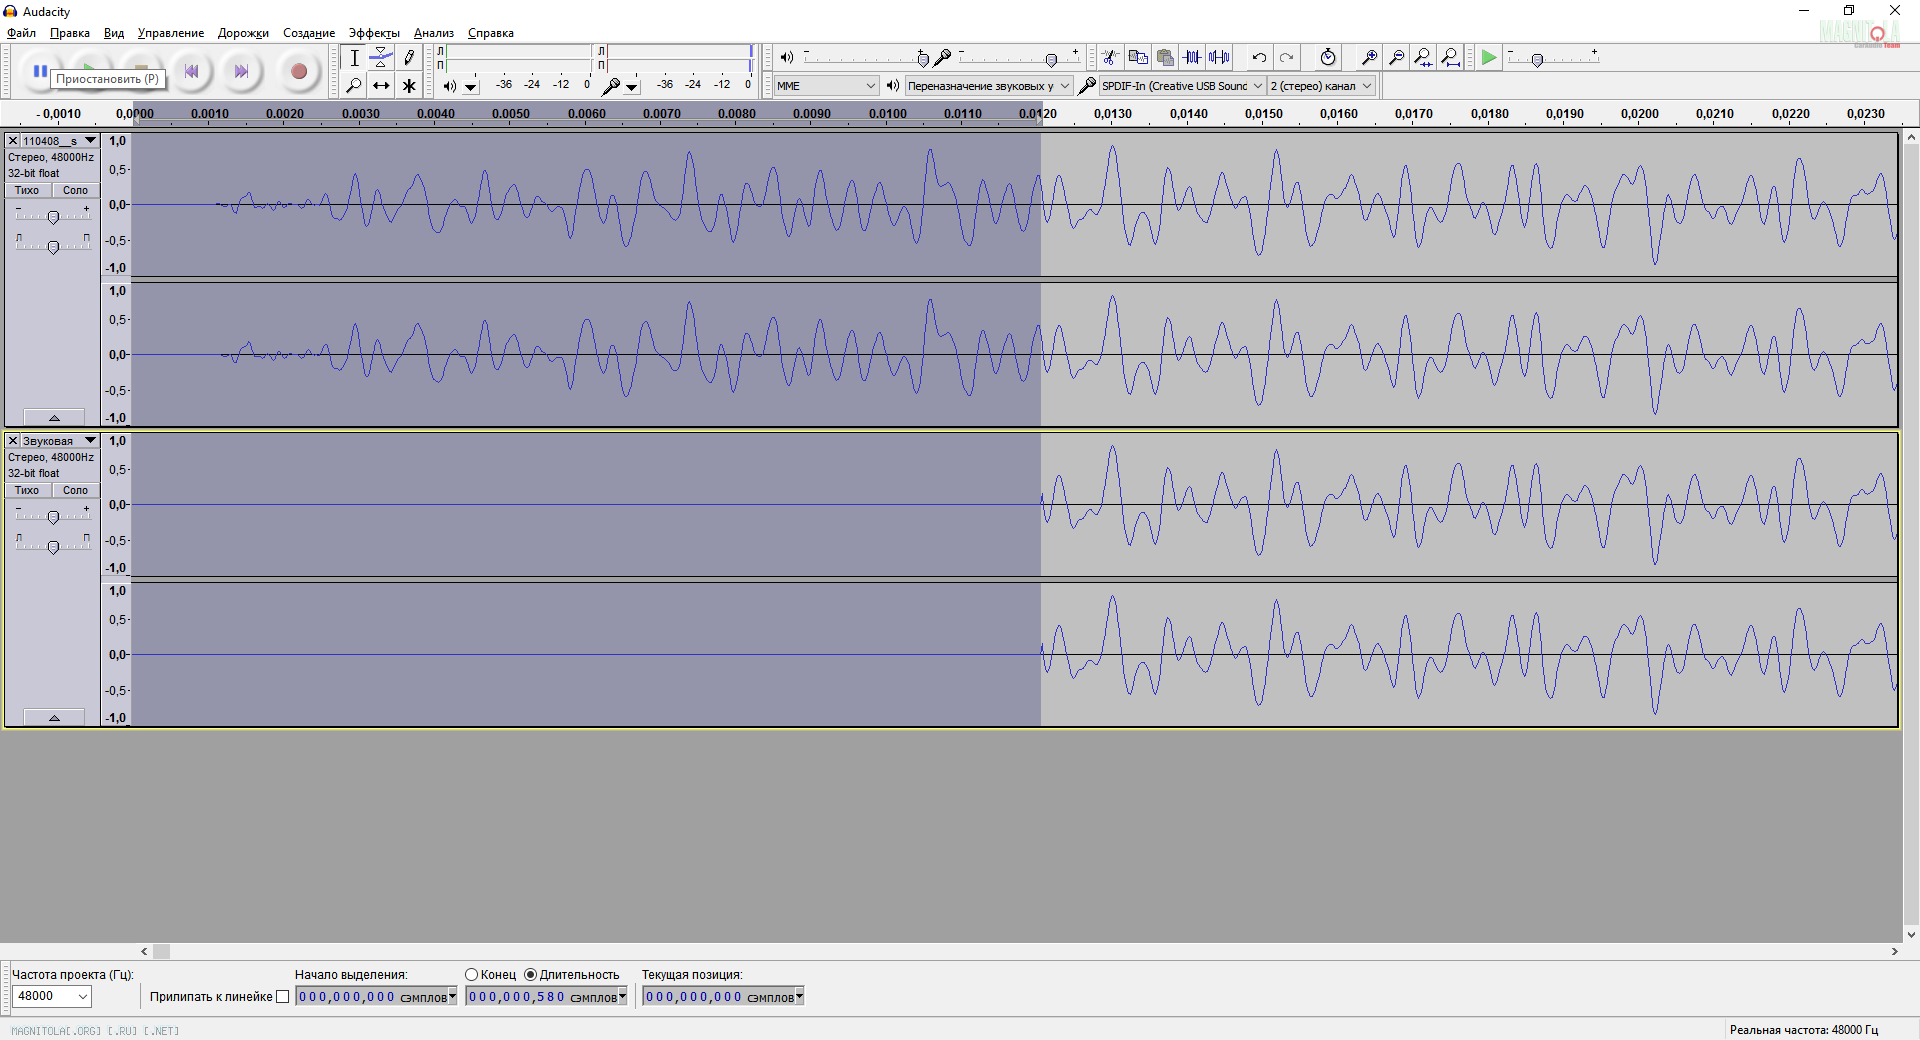Skip to end of the project

click(241, 71)
